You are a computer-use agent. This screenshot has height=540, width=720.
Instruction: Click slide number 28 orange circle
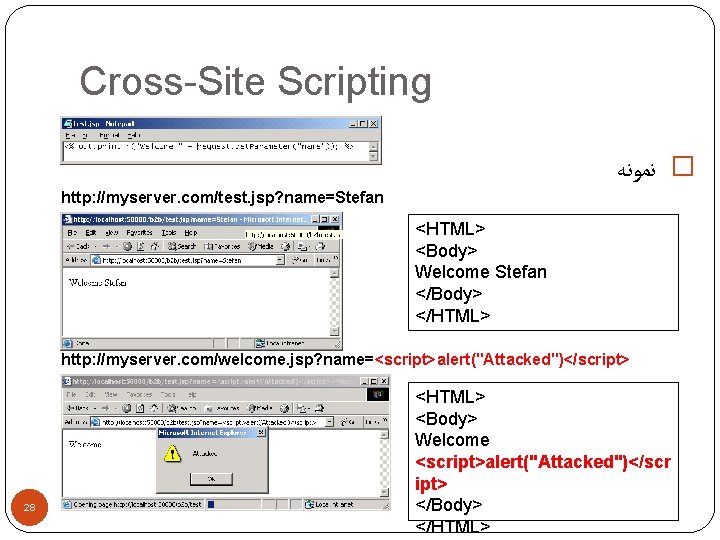click(x=29, y=507)
